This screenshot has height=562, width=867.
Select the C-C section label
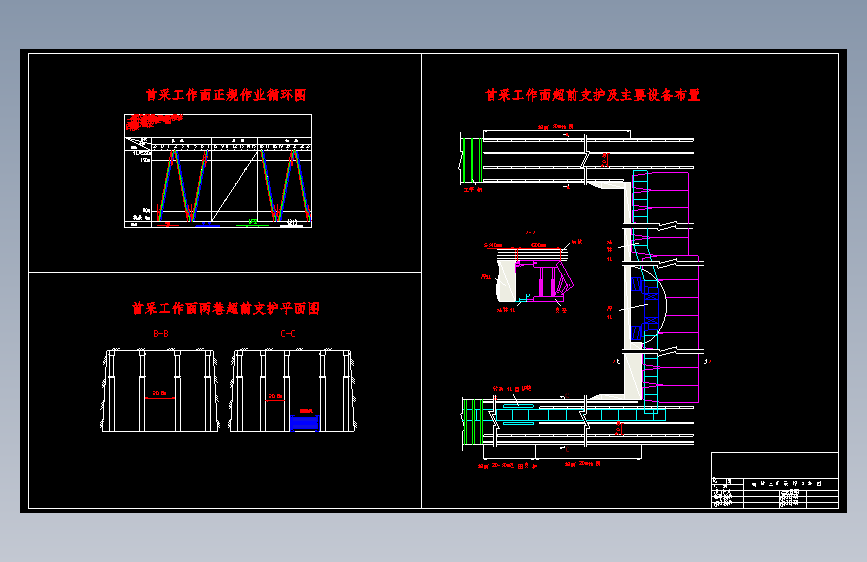(288, 334)
